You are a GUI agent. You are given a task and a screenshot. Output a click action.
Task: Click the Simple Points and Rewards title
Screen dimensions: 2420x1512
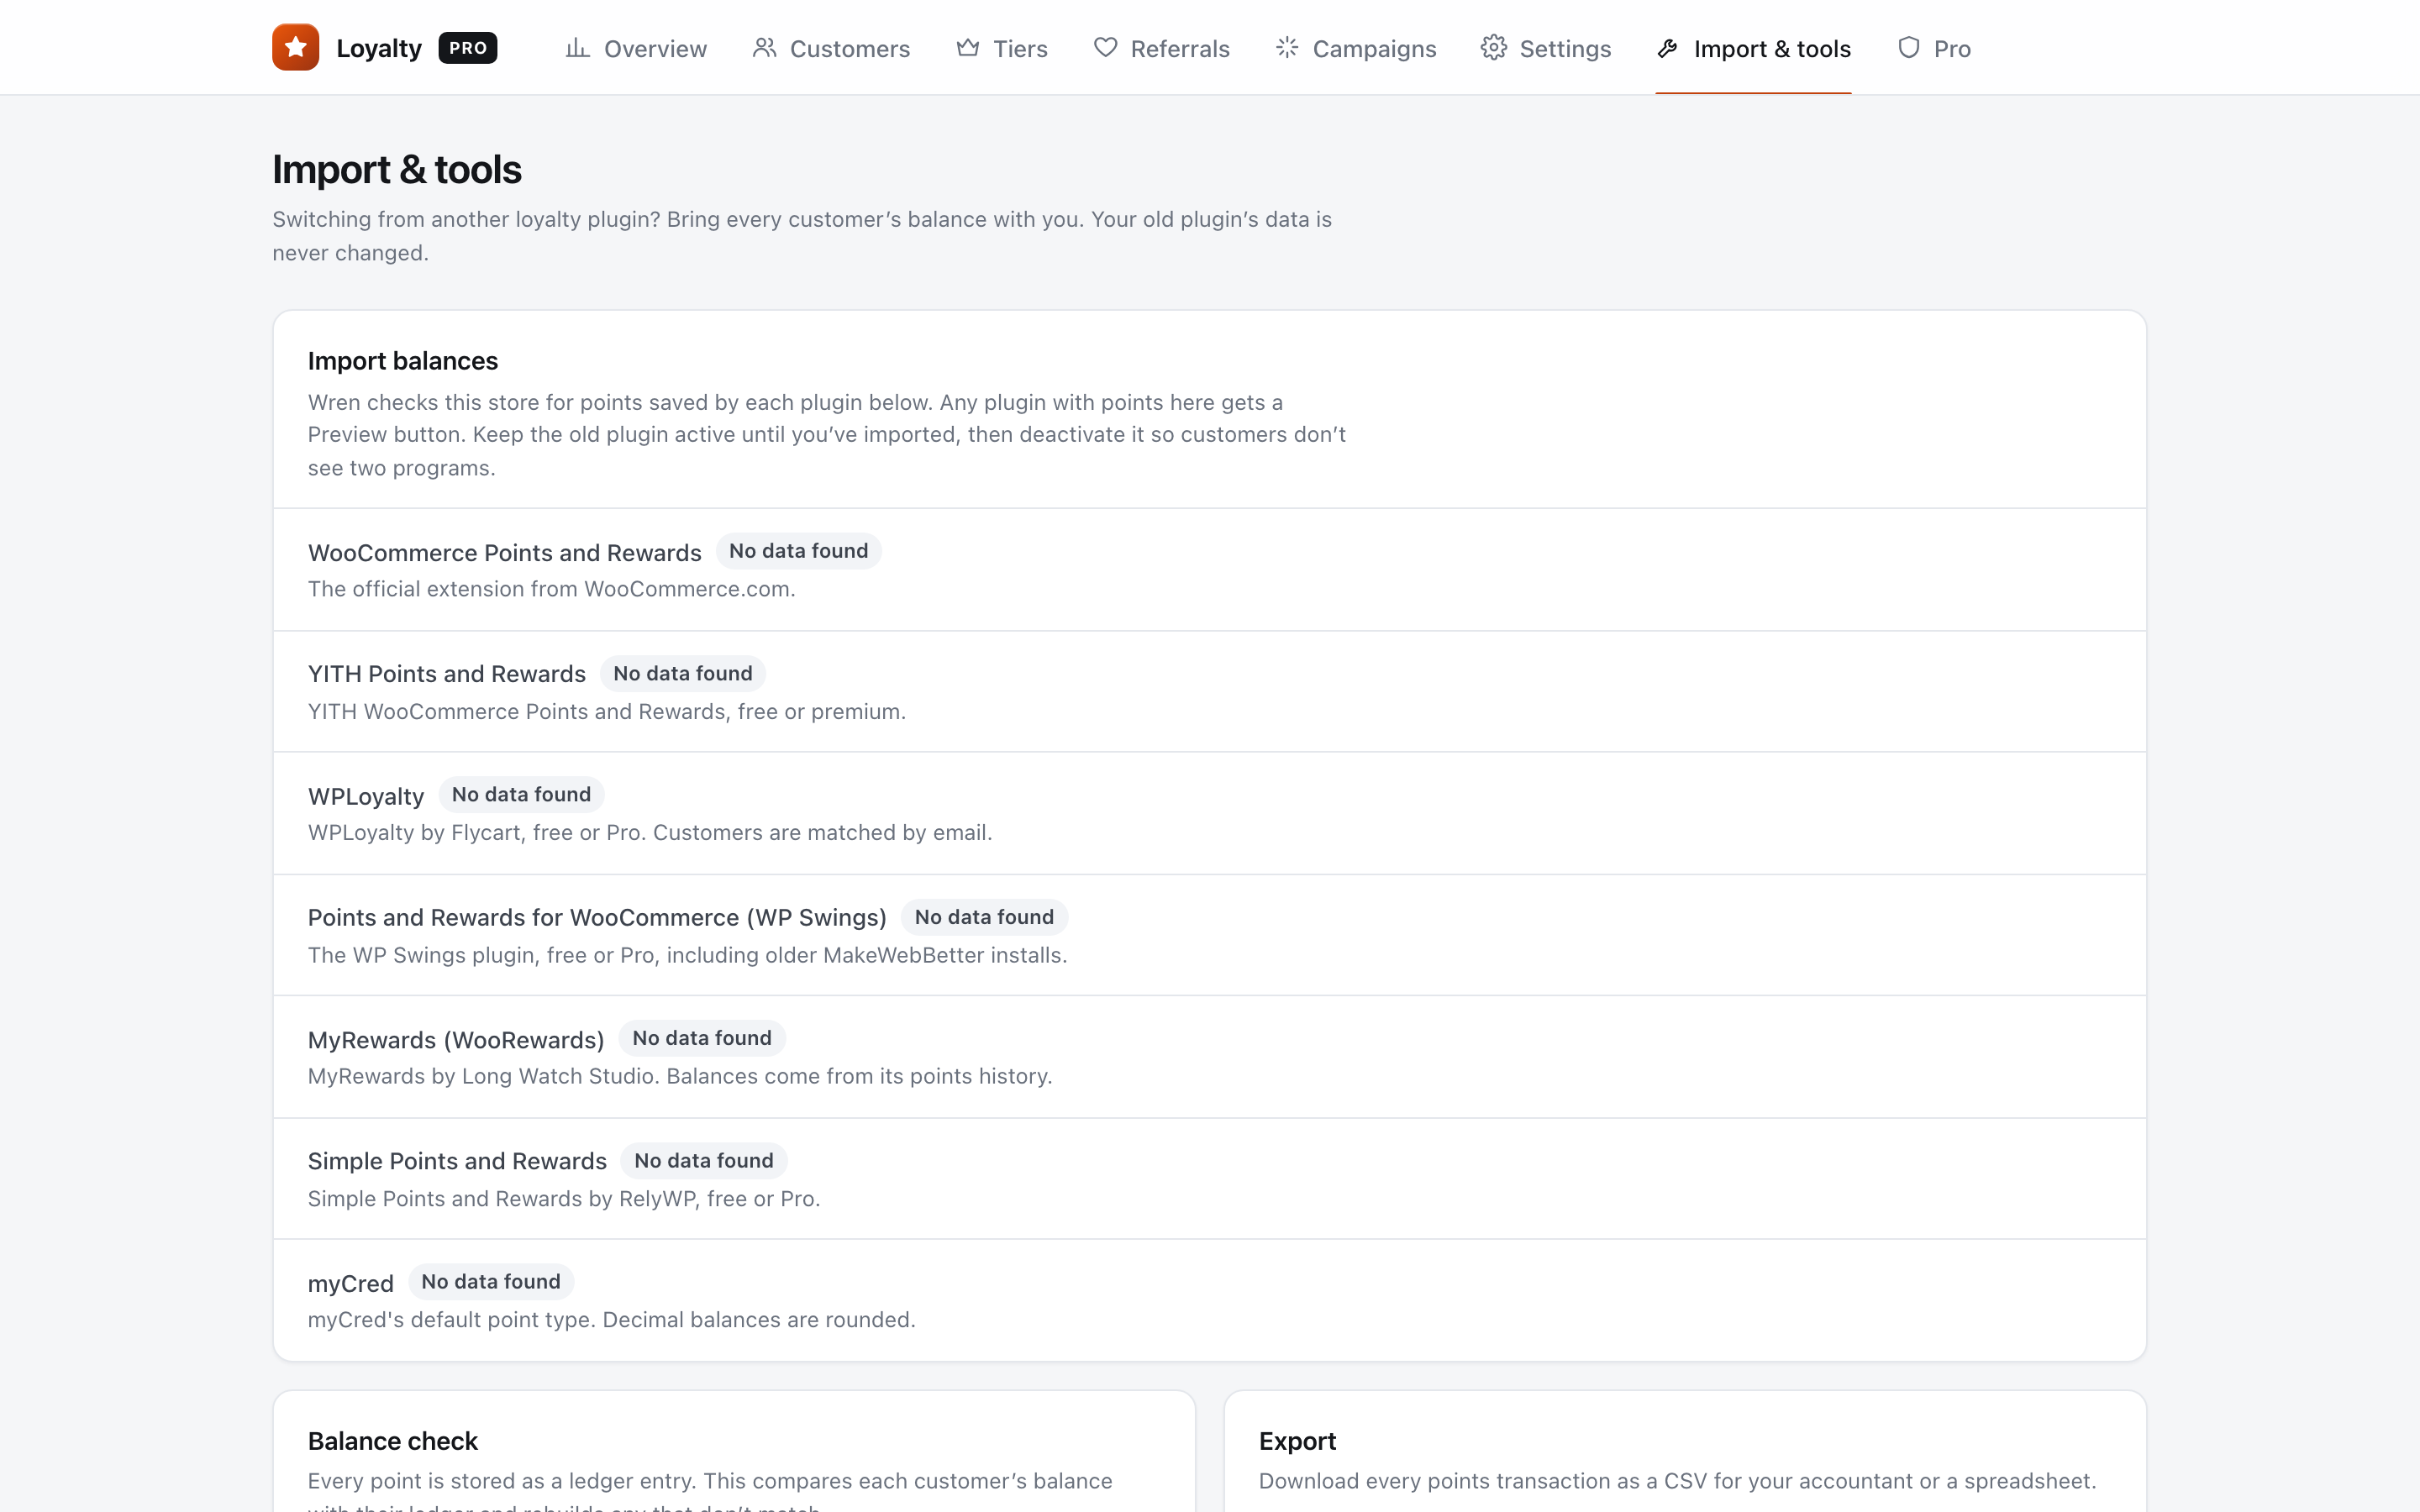[457, 1161]
